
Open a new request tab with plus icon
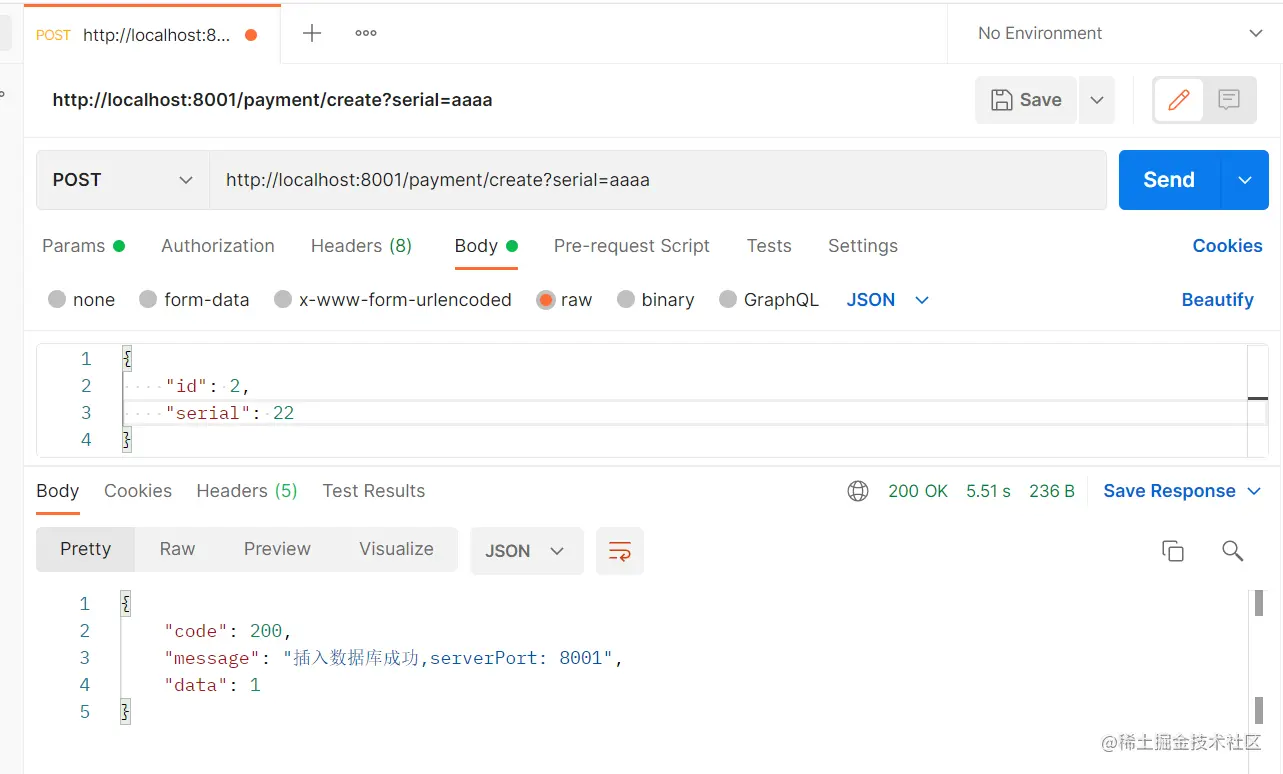click(x=312, y=33)
